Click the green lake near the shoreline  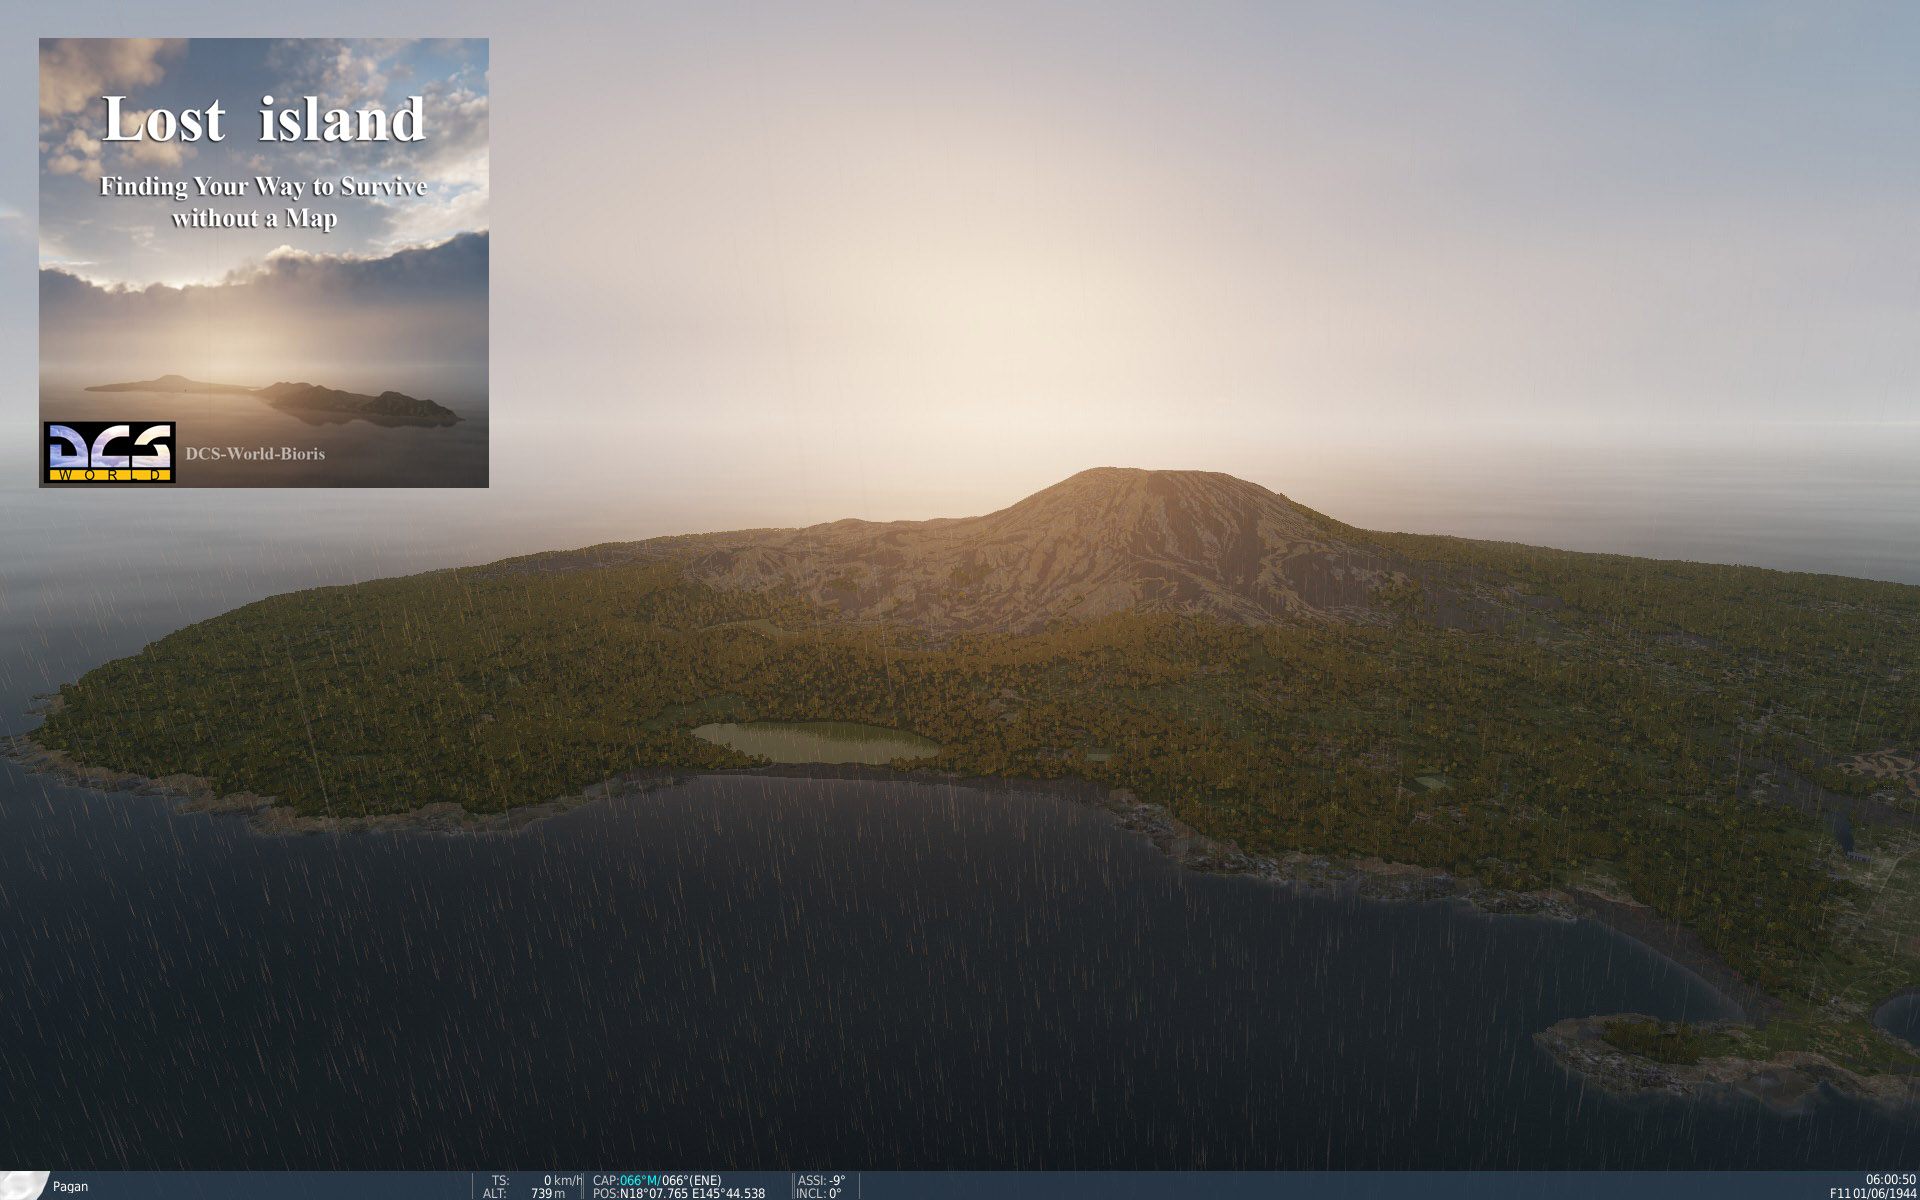coord(815,742)
